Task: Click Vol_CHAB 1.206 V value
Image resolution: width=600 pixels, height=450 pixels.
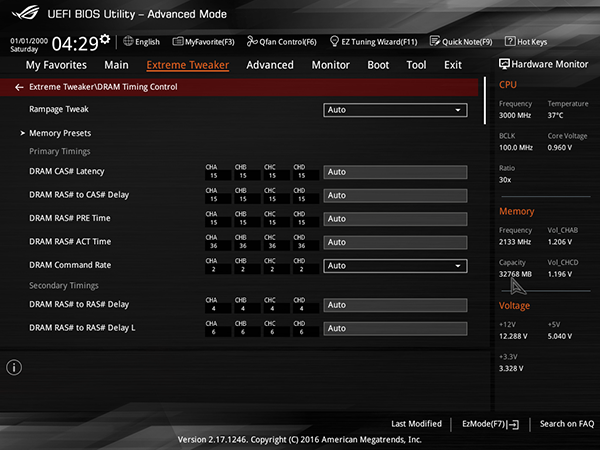Action: point(560,242)
